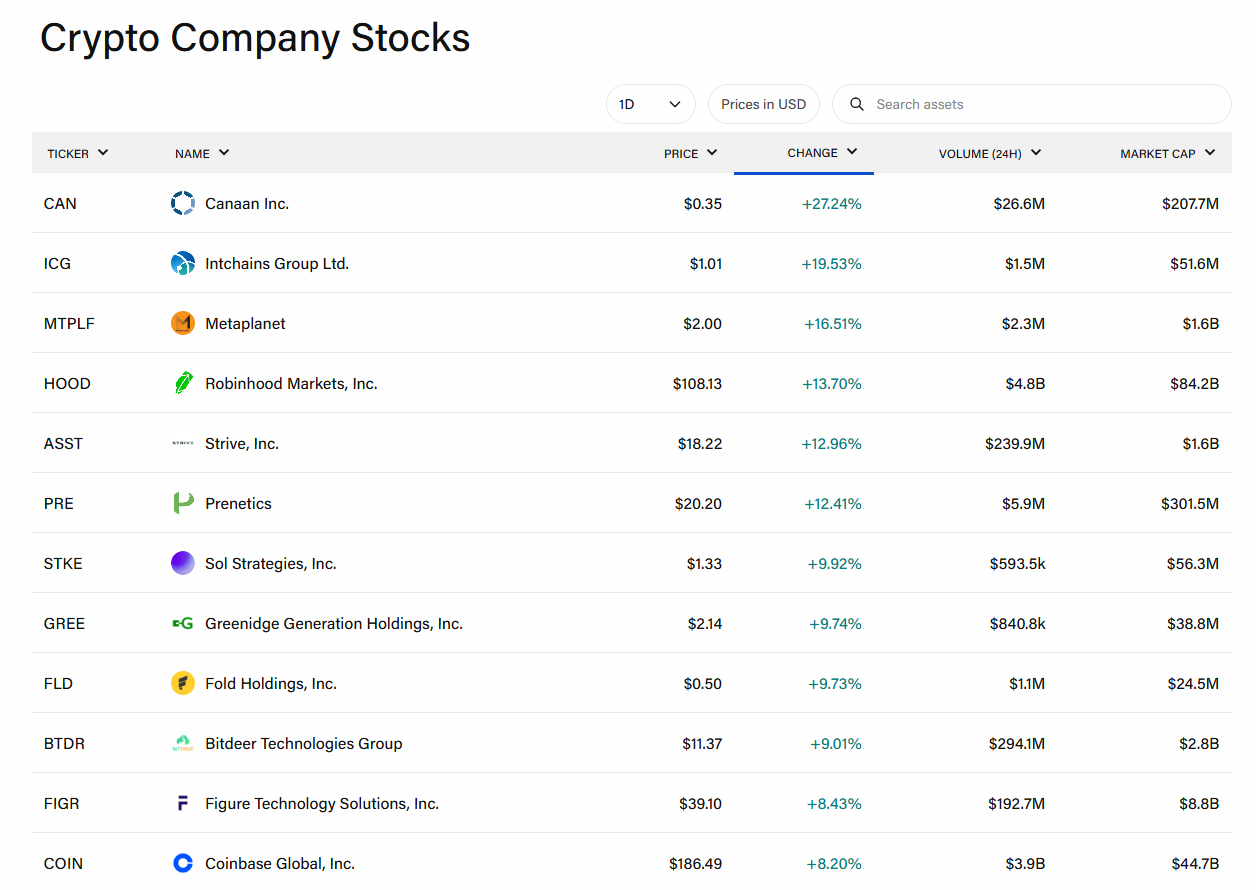The height and width of the screenshot is (890, 1256).
Task: Open the Bitdeer Technologies Group link
Action: [x=304, y=744]
